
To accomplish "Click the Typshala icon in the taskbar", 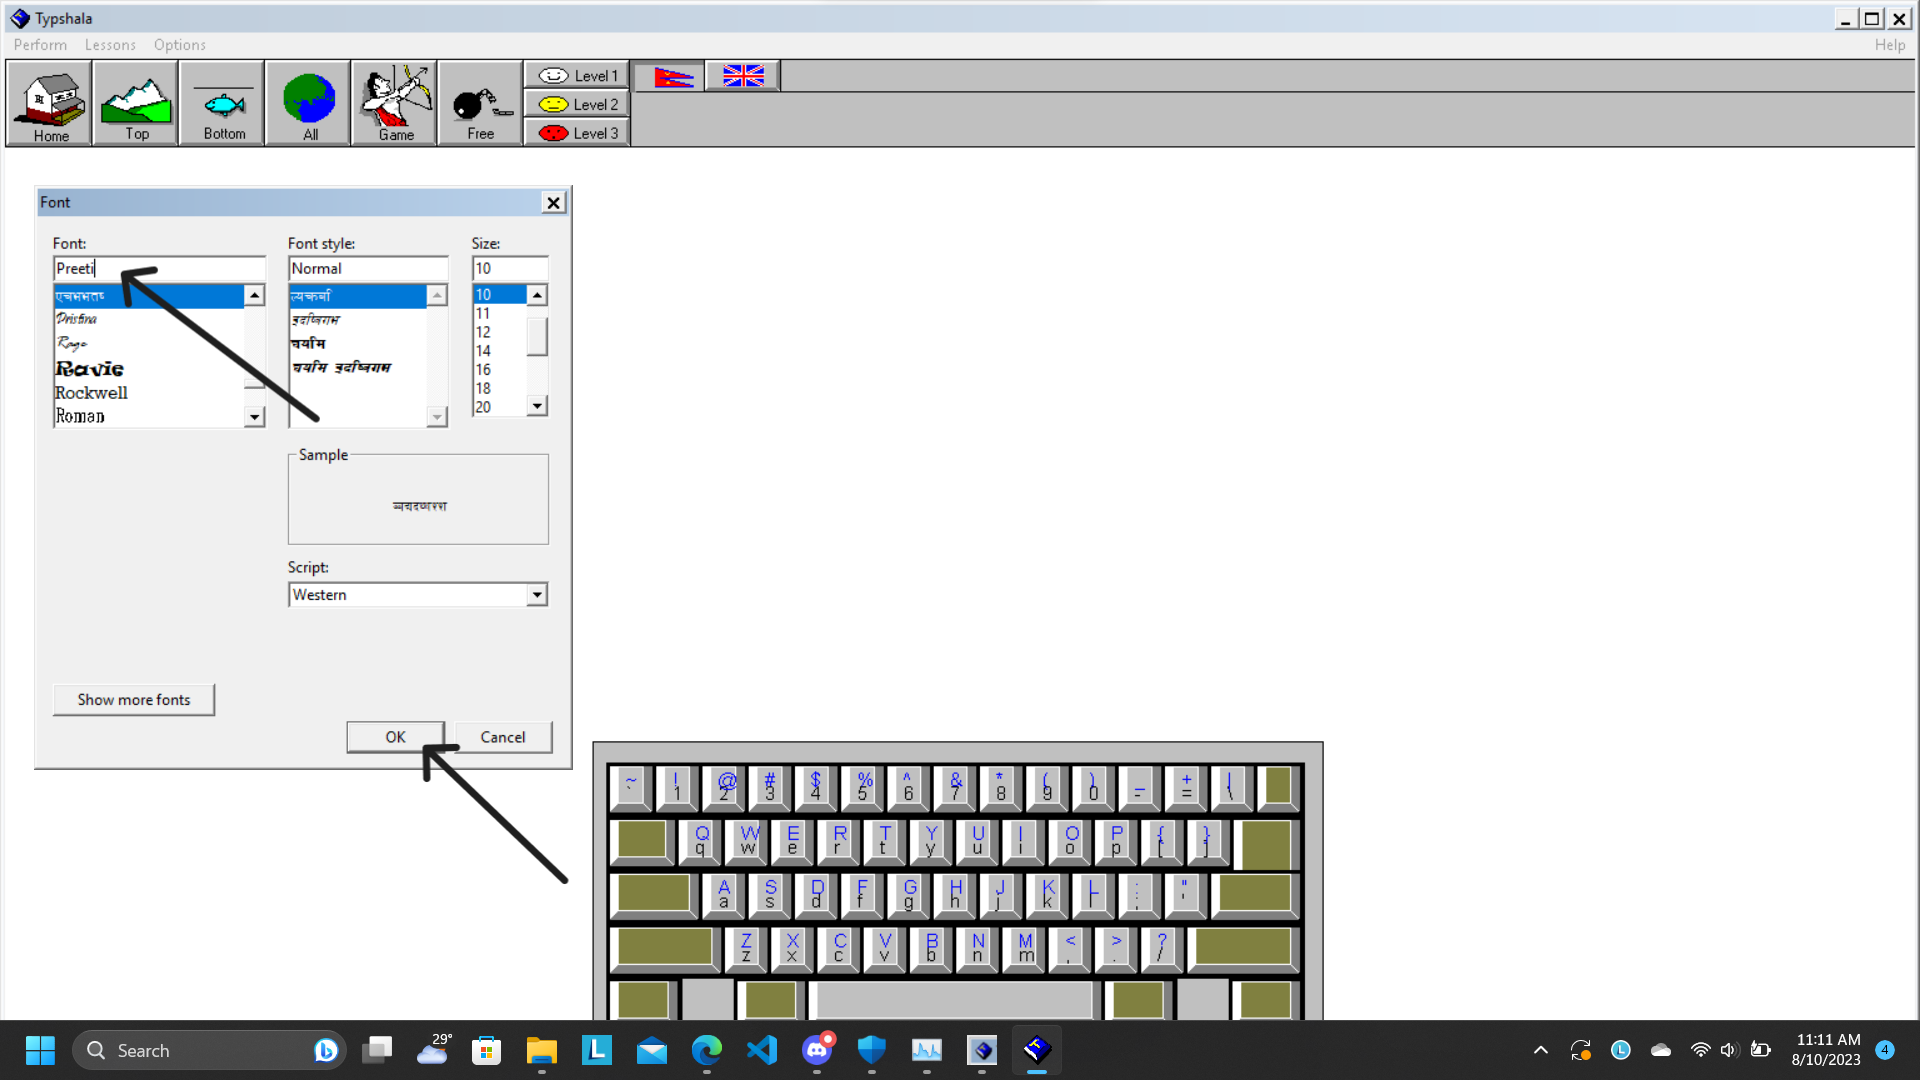I will click(1037, 1050).
